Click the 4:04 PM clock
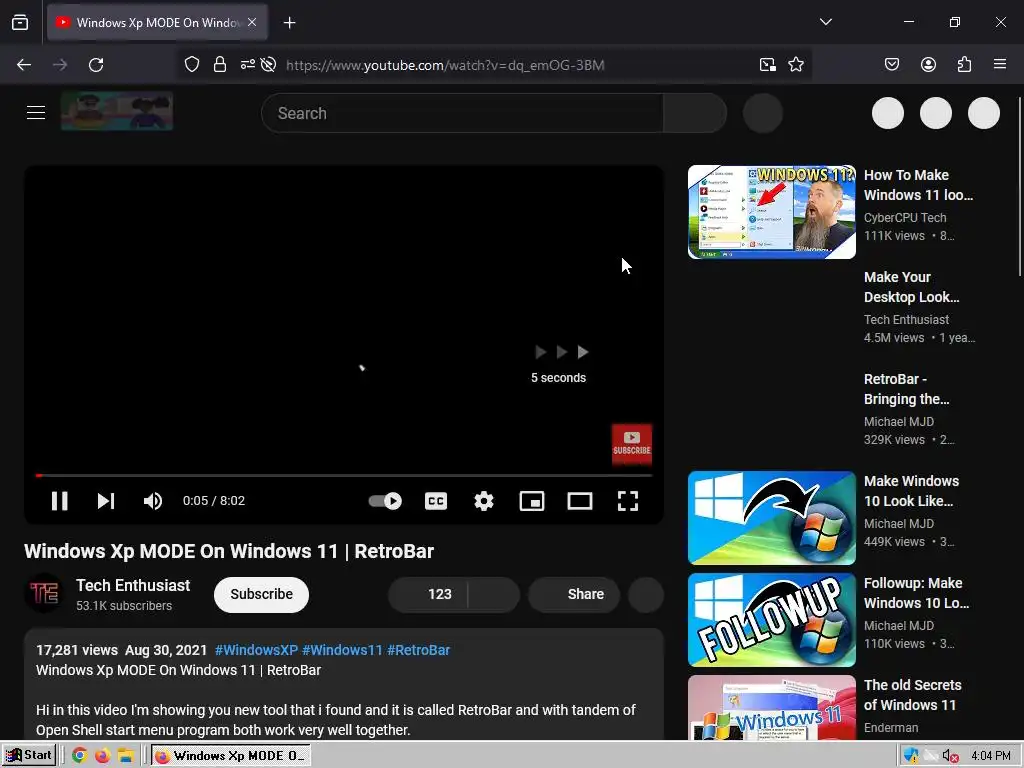Screen dimensions: 1024x768 tap(991, 756)
